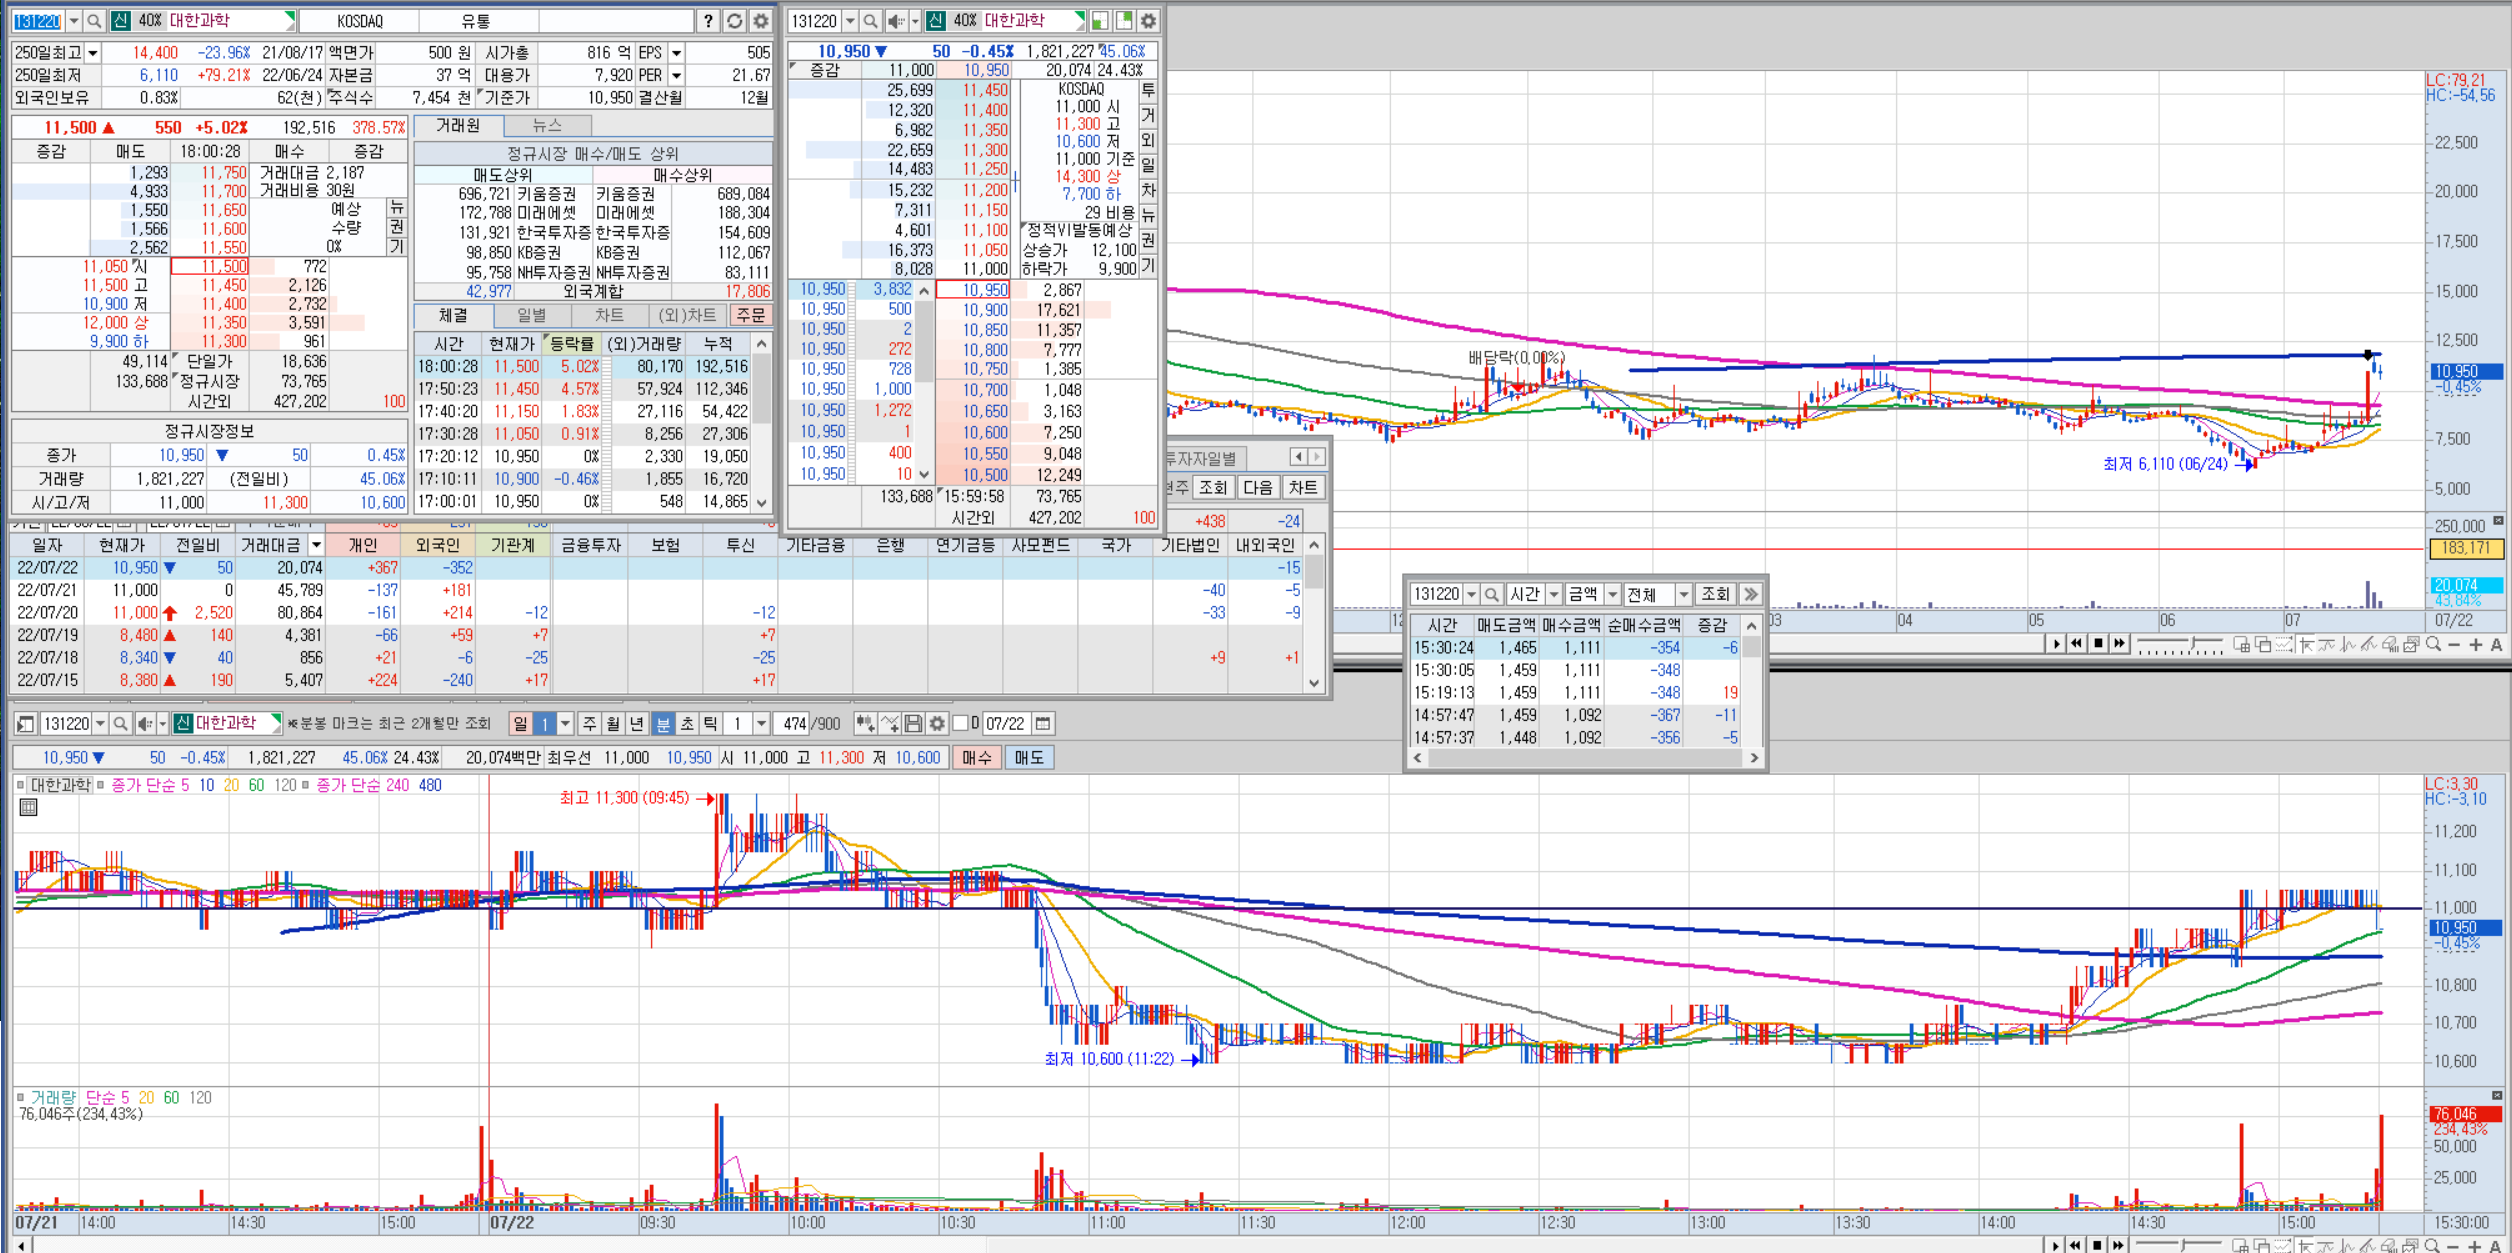
Task: Click the line-tool plus icon in chart toolbar
Action: coord(889,723)
